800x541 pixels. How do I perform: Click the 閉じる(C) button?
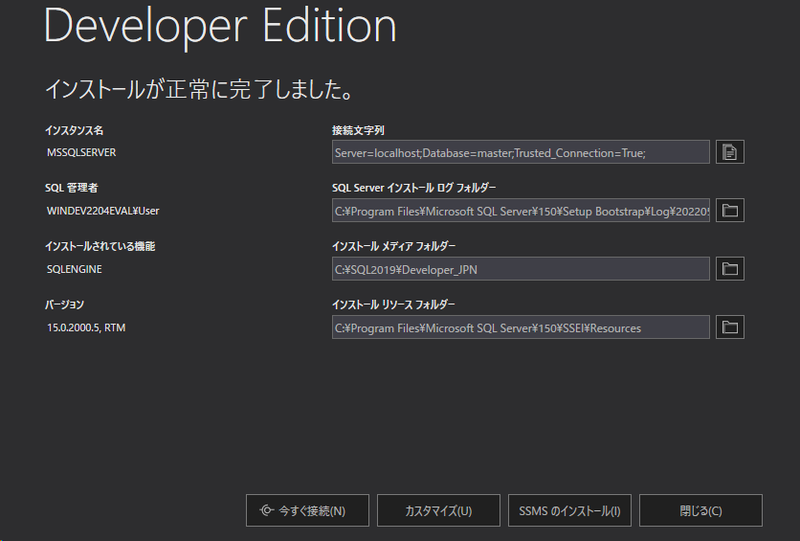point(701,510)
